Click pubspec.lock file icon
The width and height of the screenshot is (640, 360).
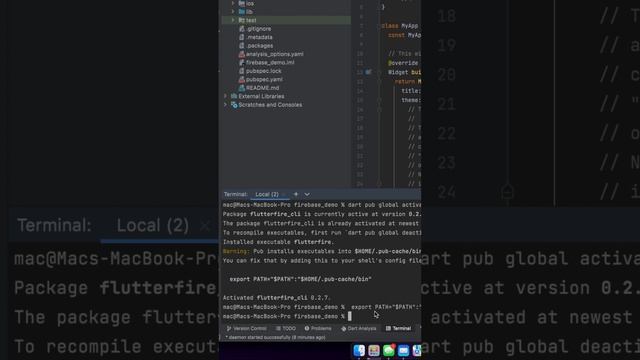pyautogui.click(x=242, y=71)
